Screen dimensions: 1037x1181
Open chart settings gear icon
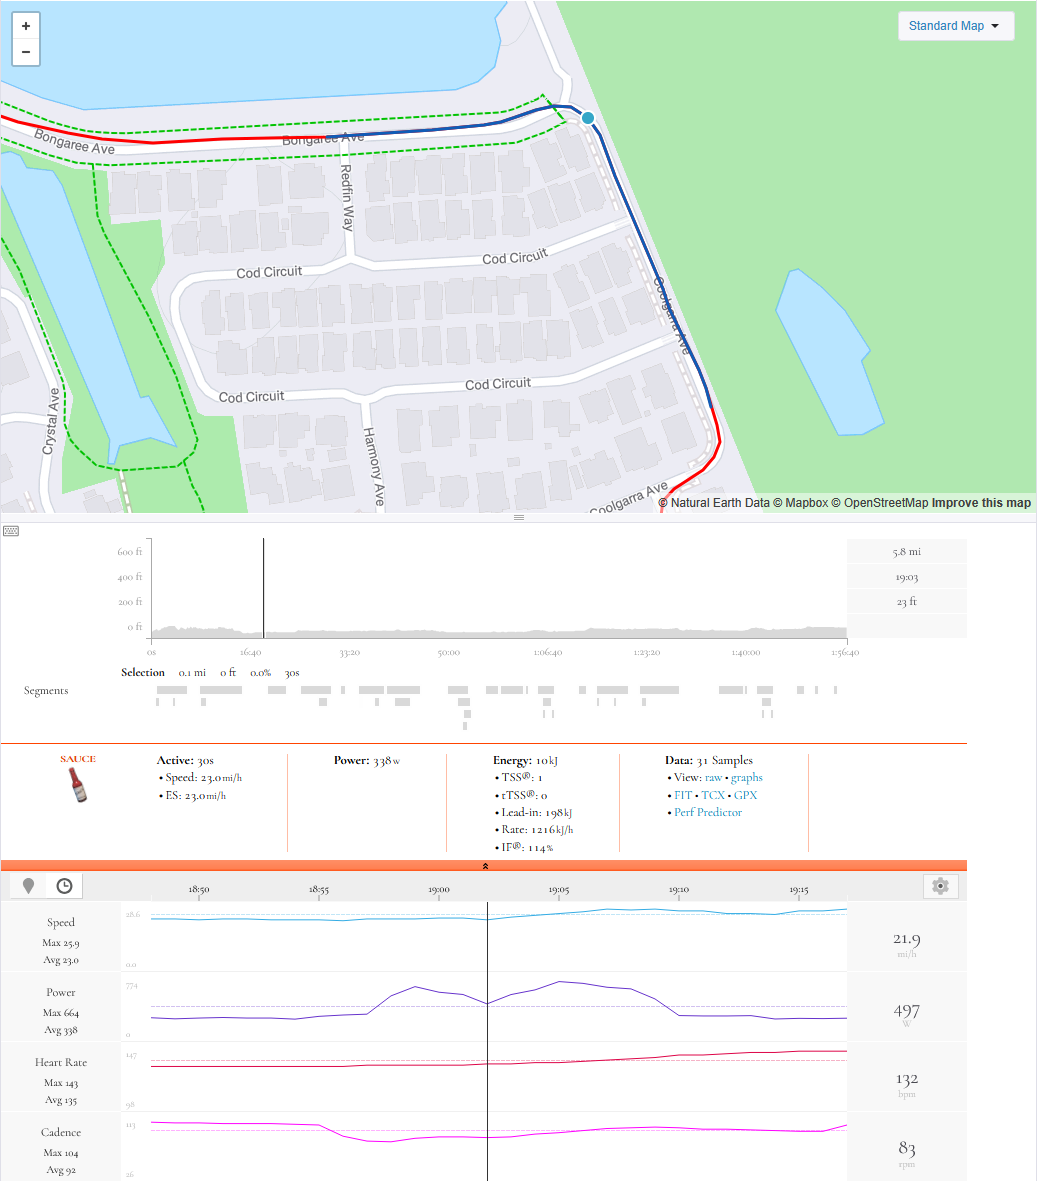[940, 886]
